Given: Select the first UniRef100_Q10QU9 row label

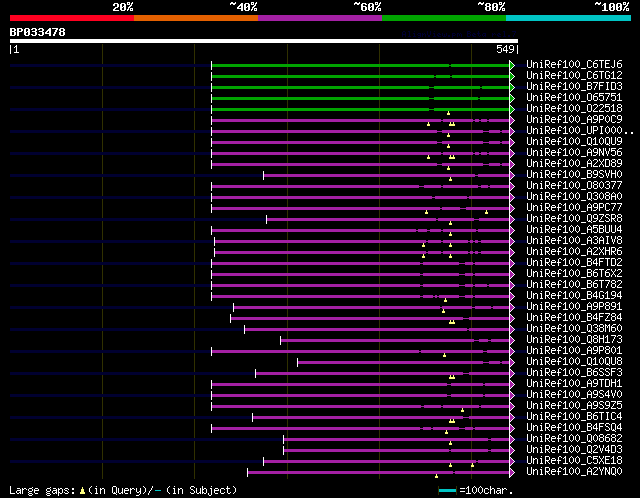Looking at the screenshot, I should point(574,141).
